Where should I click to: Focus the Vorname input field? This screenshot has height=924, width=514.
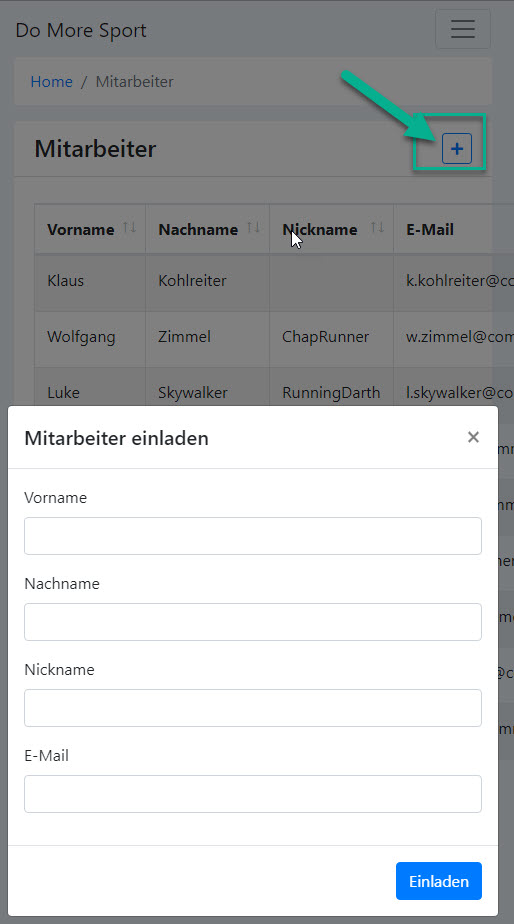pyautogui.click(x=253, y=536)
